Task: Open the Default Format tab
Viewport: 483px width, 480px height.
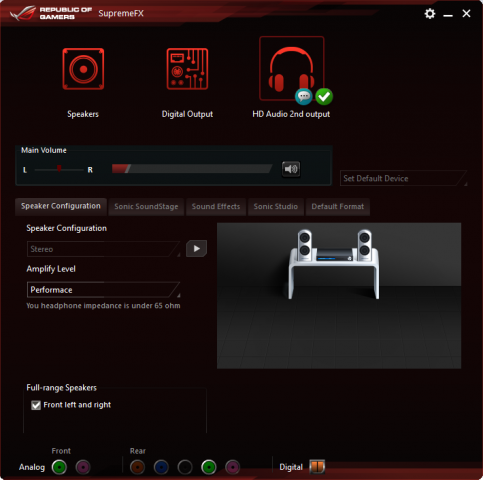Action: coord(338,207)
